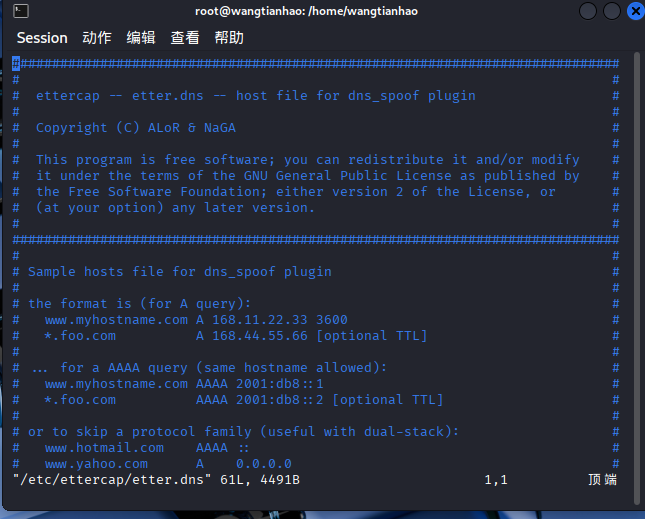Click 'the format is (for A query):' line
Viewport: 645px width, 519px height.
(x=139, y=304)
